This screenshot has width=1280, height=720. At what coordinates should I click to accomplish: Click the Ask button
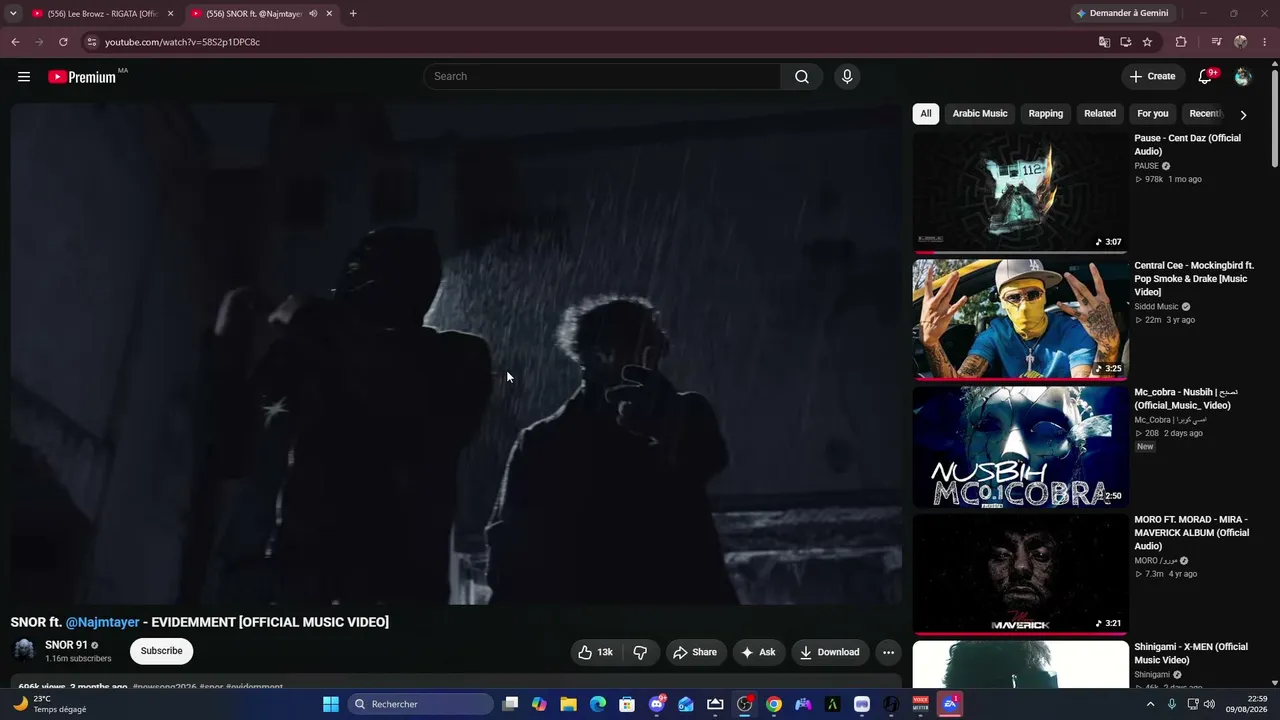(x=758, y=652)
